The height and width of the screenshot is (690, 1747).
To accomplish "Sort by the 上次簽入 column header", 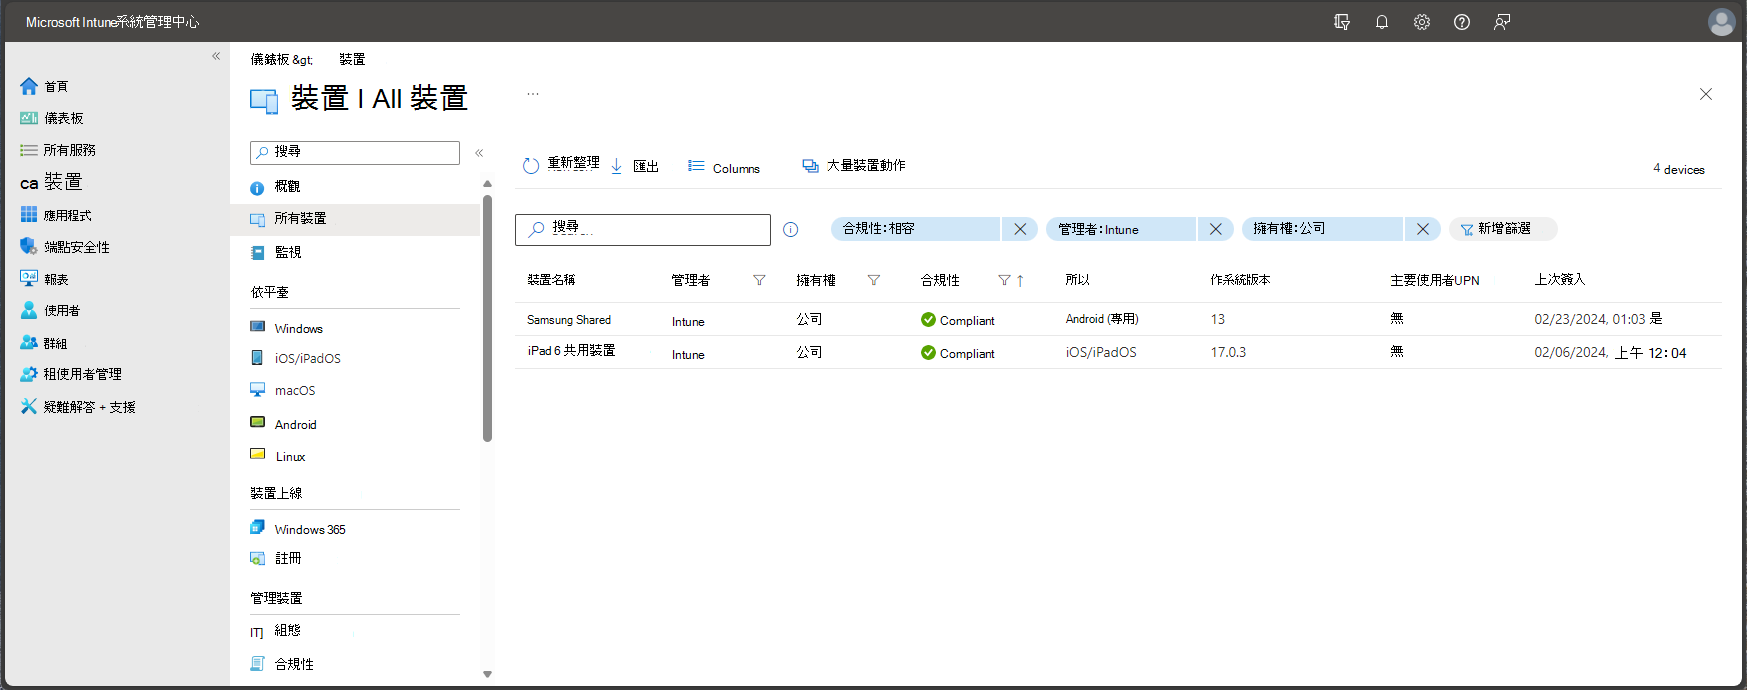I will tap(1560, 280).
